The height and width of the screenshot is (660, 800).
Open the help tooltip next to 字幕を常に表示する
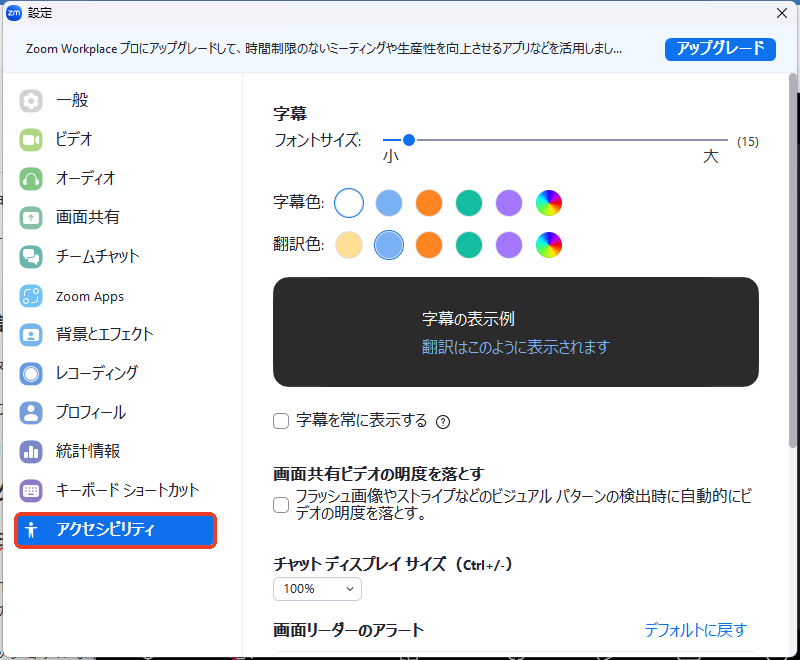[443, 421]
